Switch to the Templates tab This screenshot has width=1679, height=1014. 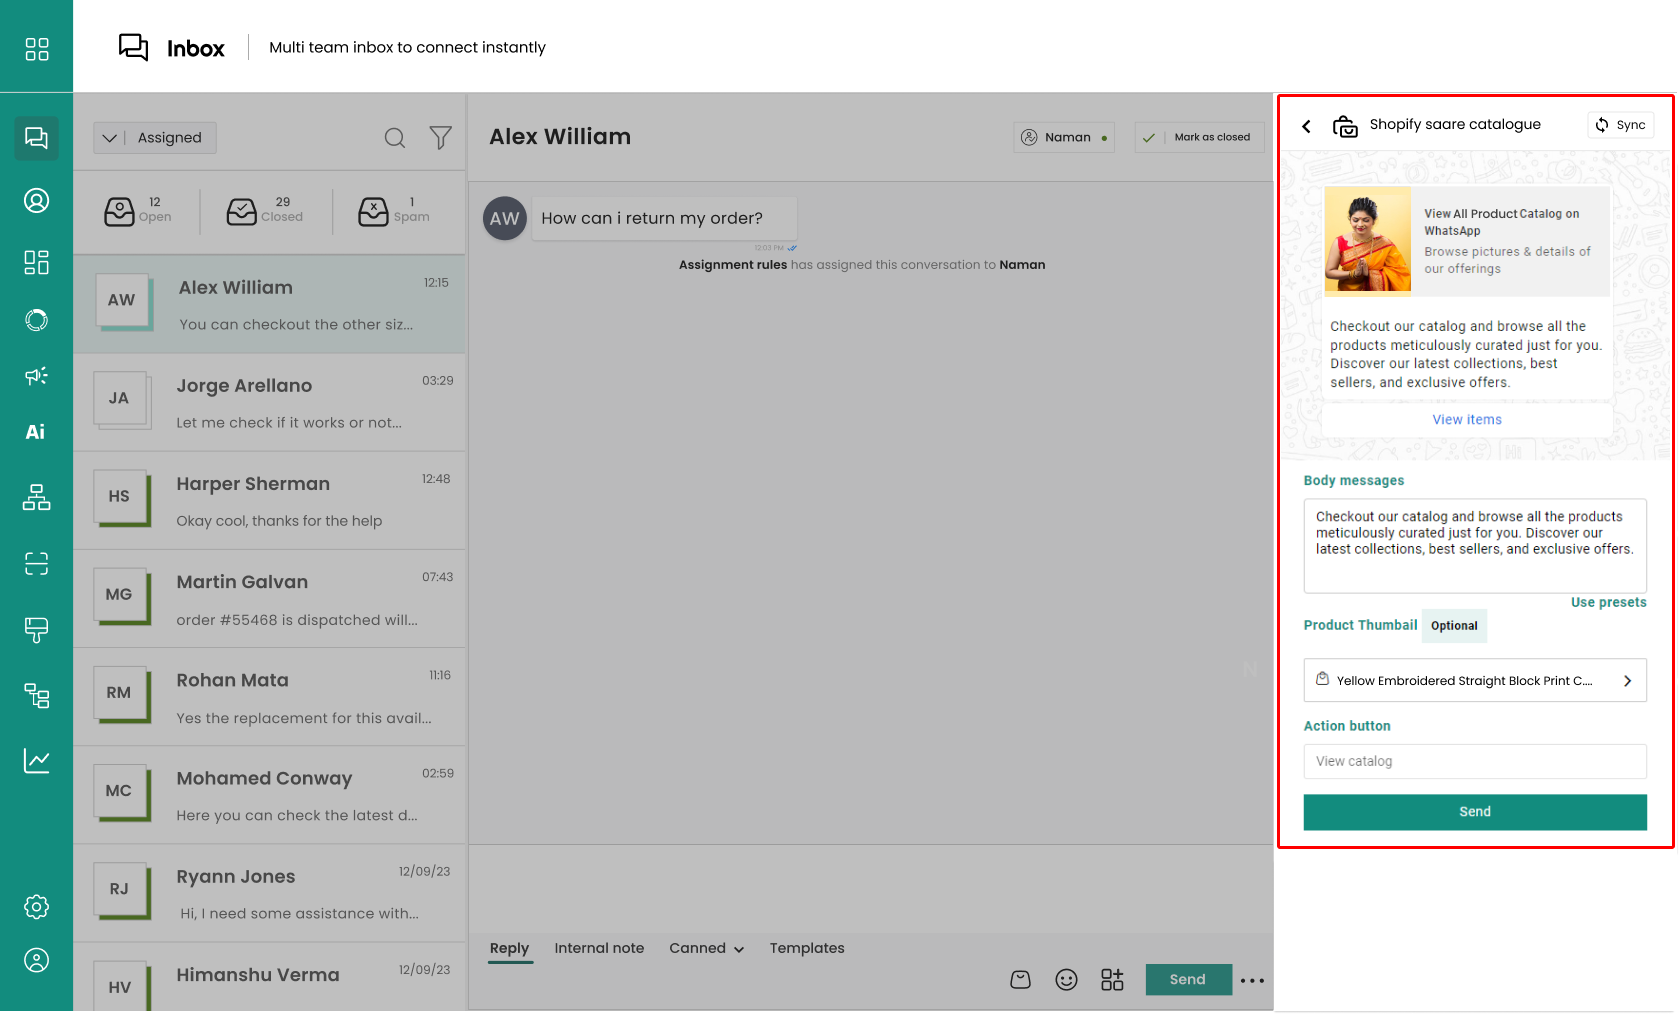806,948
